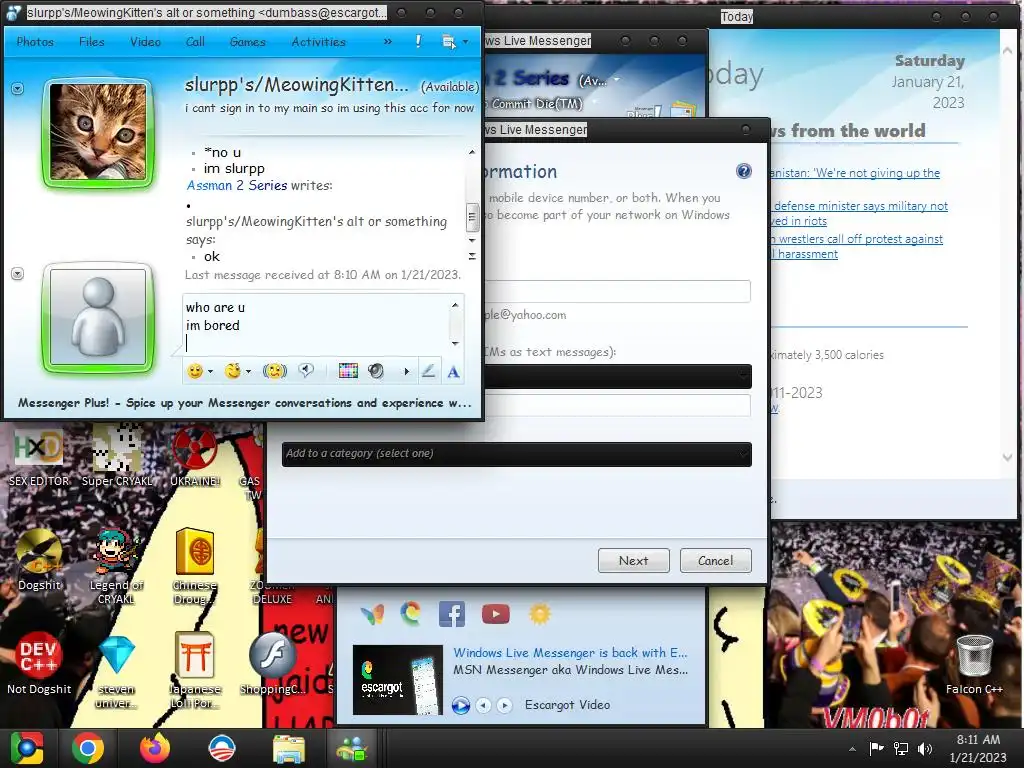Open the Not Dogshit Dev C++ shortcut
The image size is (1024, 768).
39,664
